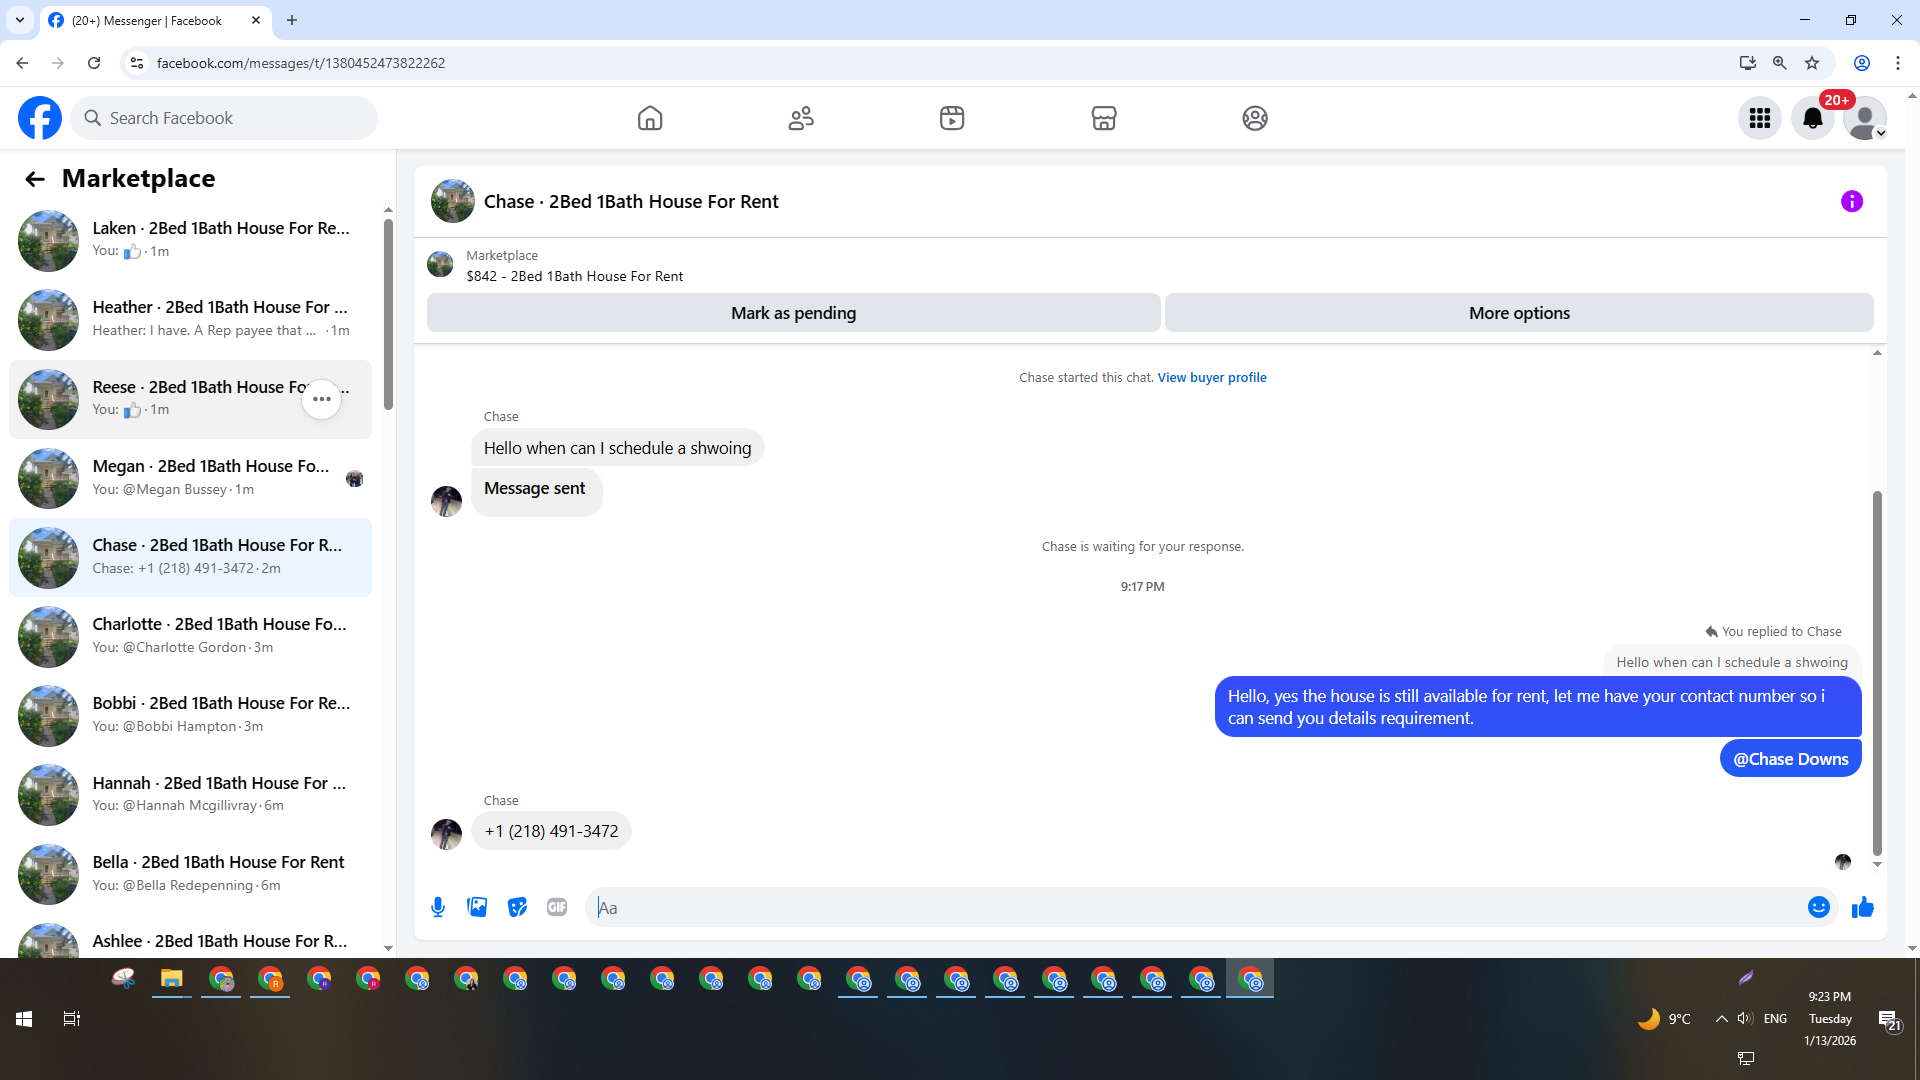Open the emoji picker smiley icon

(x=1818, y=907)
